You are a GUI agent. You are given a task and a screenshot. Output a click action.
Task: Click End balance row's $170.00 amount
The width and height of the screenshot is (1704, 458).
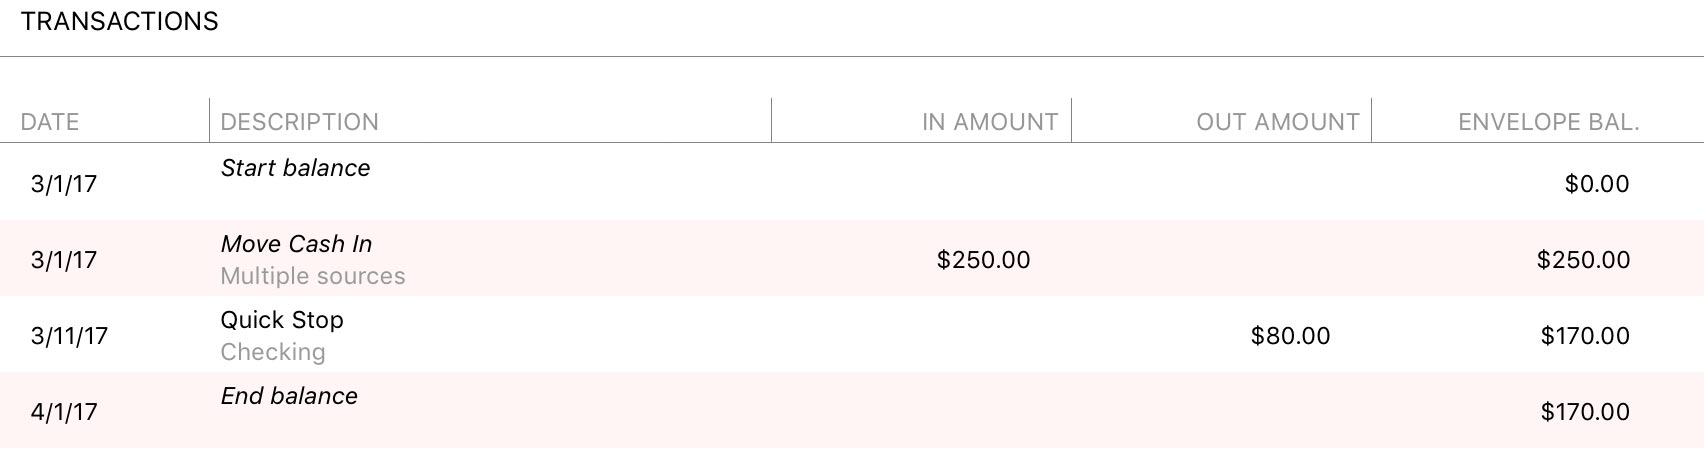[x=1585, y=412]
